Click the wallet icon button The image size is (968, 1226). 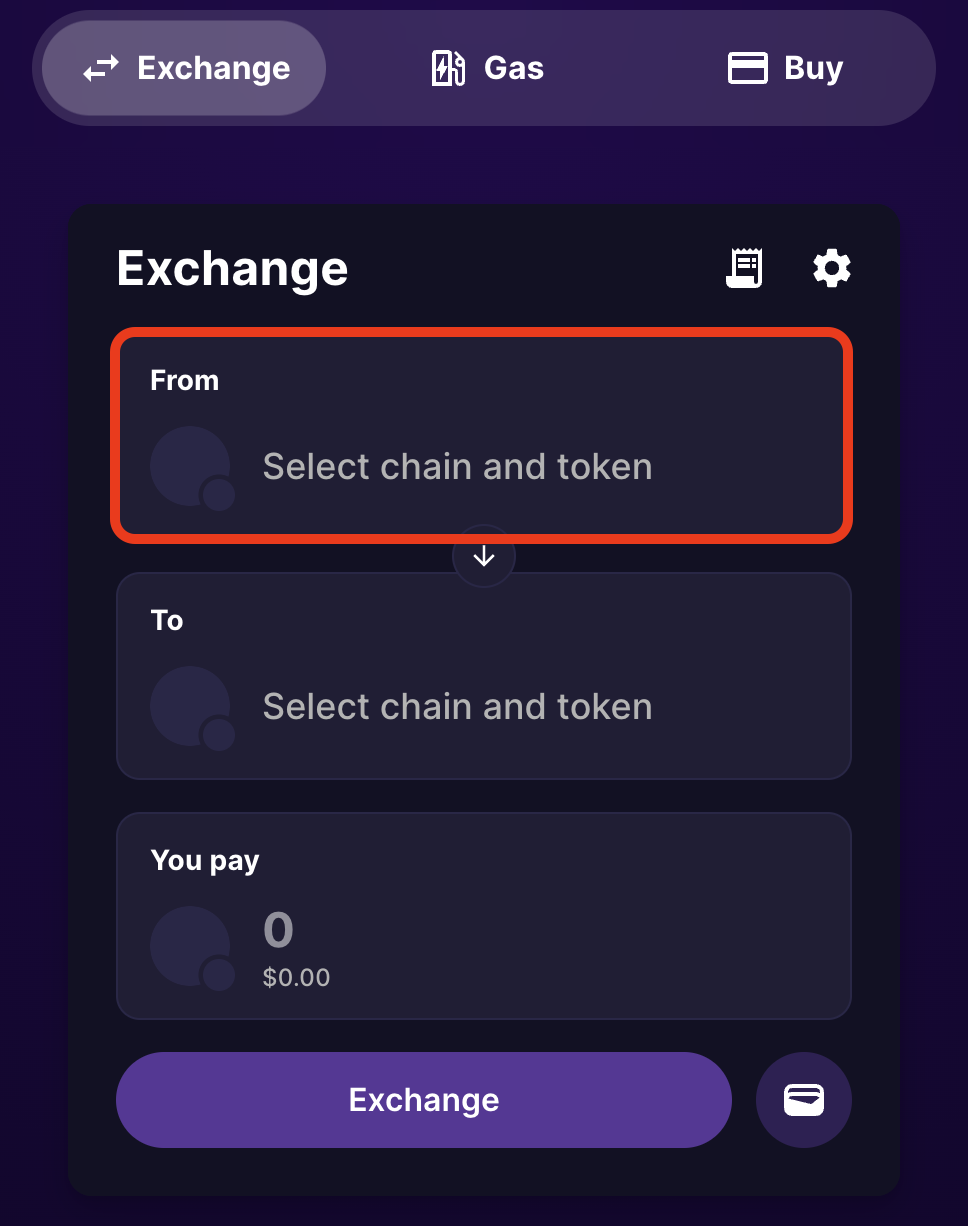pyautogui.click(x=804, y=1100)
